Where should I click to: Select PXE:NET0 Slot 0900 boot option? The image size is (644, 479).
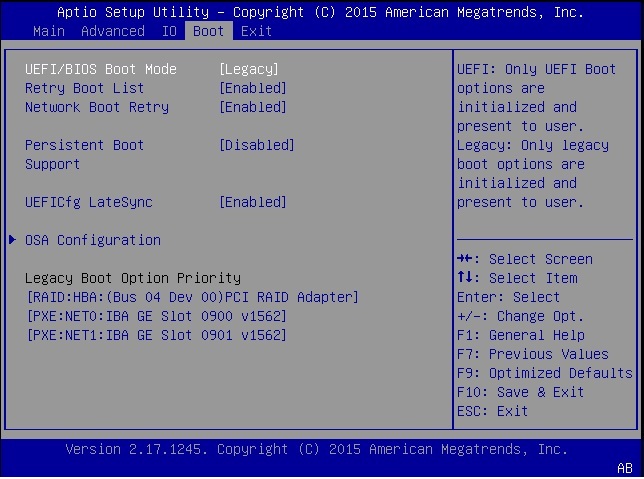click(156, 316)
